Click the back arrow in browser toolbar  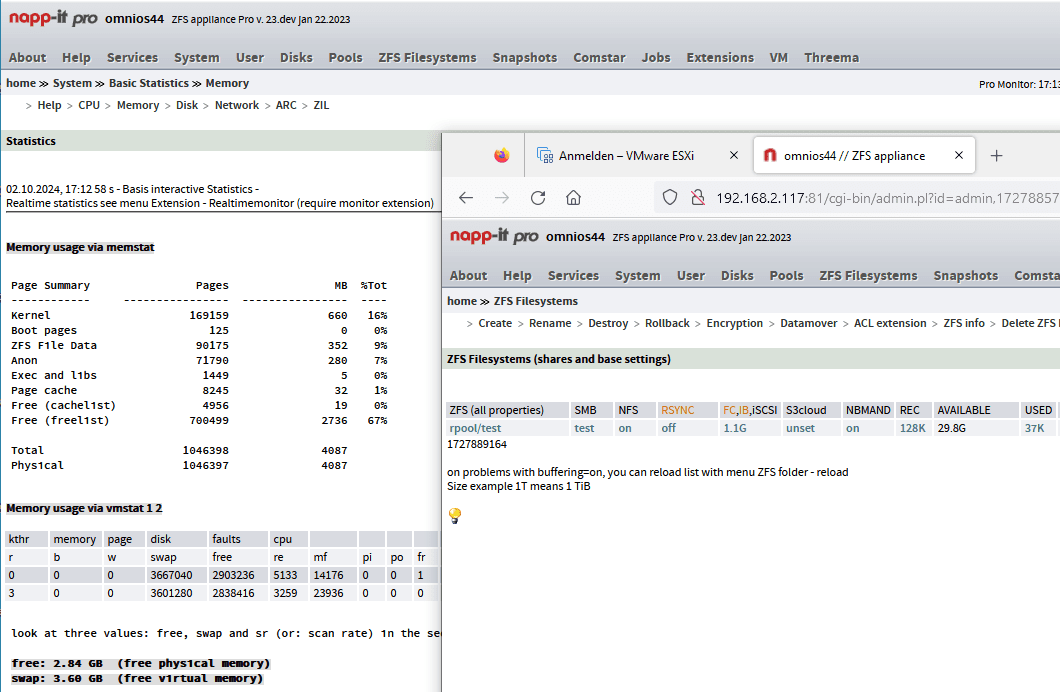coord(466,197)
